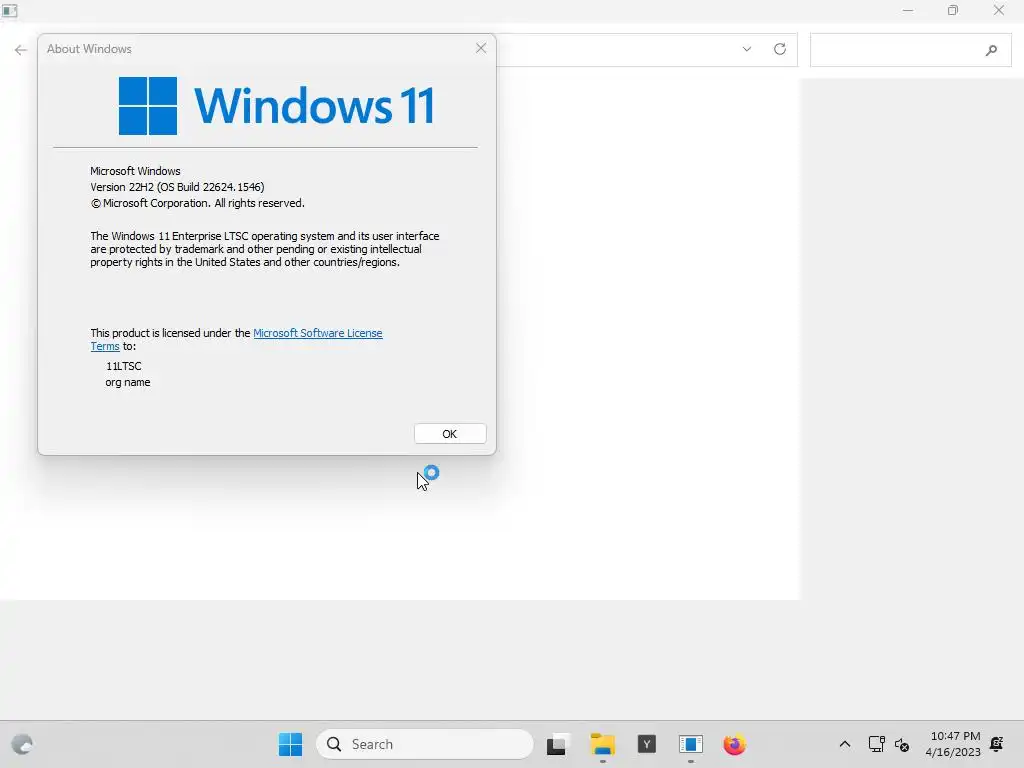Open the Microsoft Software License link
1024x768 pixels.
pyautogui.click(x=317, y=333)
